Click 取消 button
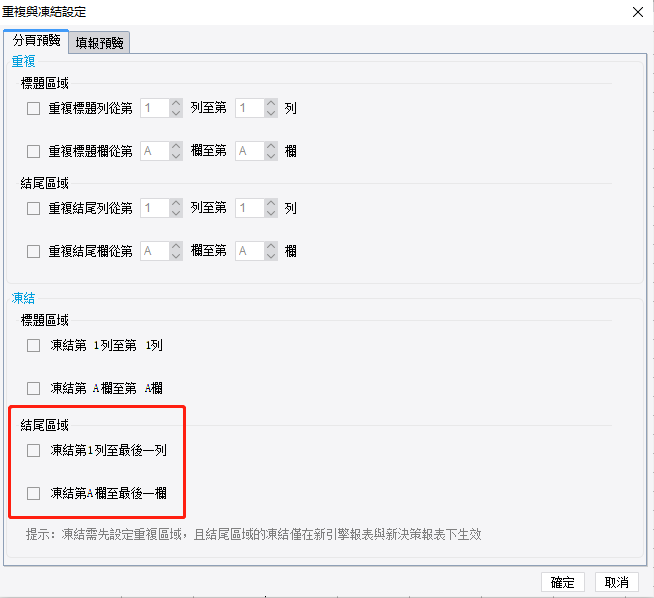Image resolution: width=654 pixels, height=598 pixels. coord(616,582)
